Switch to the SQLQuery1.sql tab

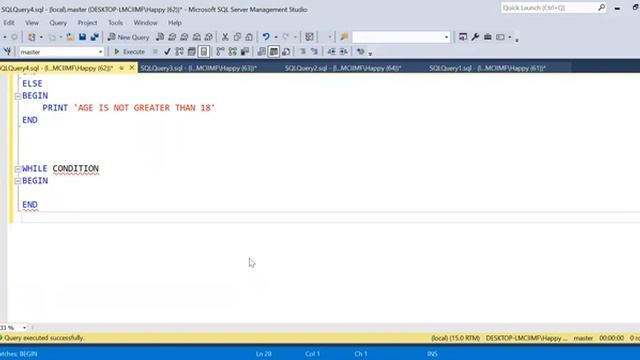pyautogui.click(x=488, y=68)
